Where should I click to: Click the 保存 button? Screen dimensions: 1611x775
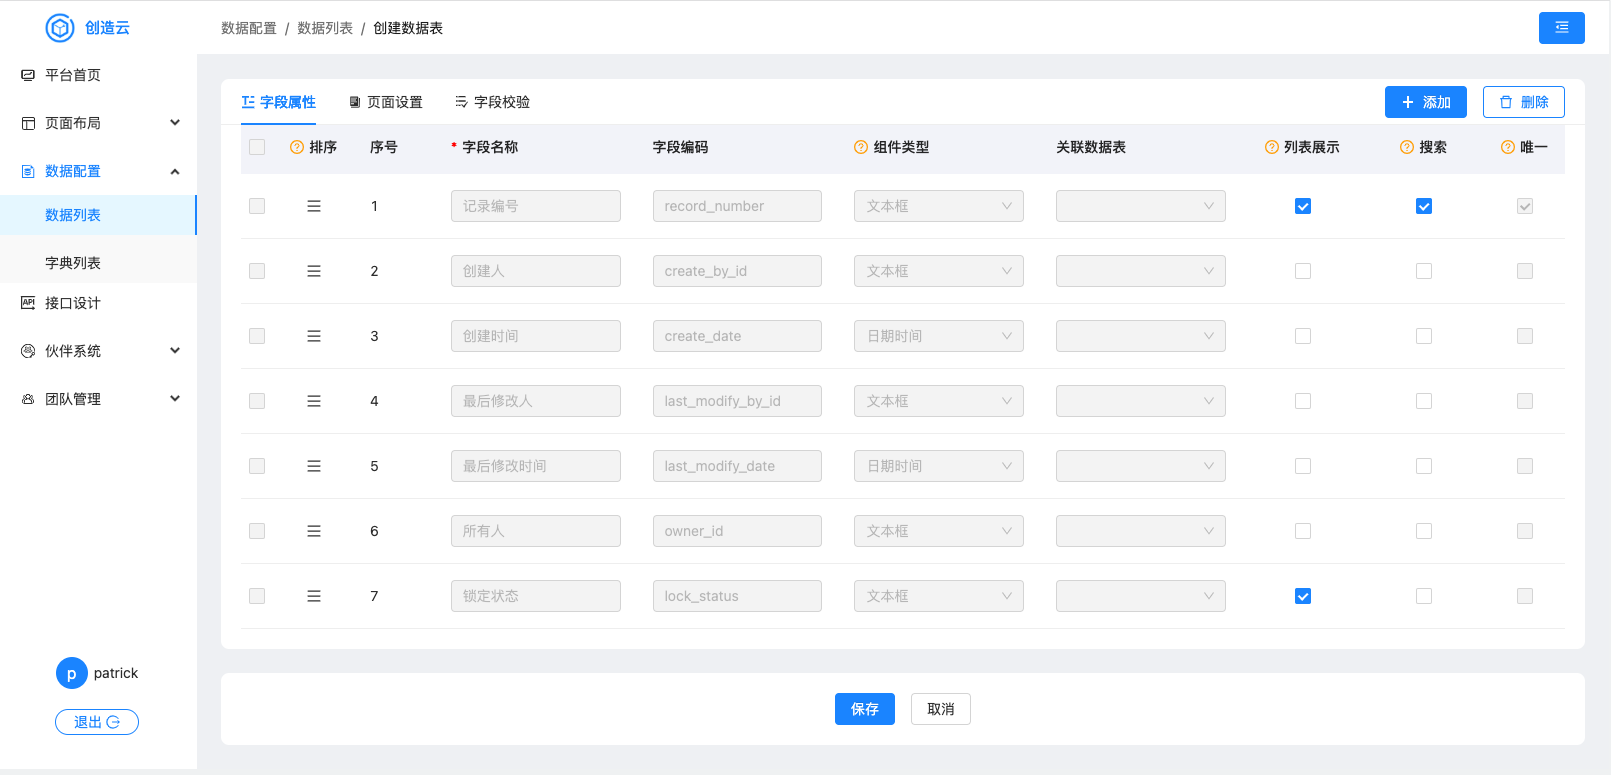click(865, 709)
